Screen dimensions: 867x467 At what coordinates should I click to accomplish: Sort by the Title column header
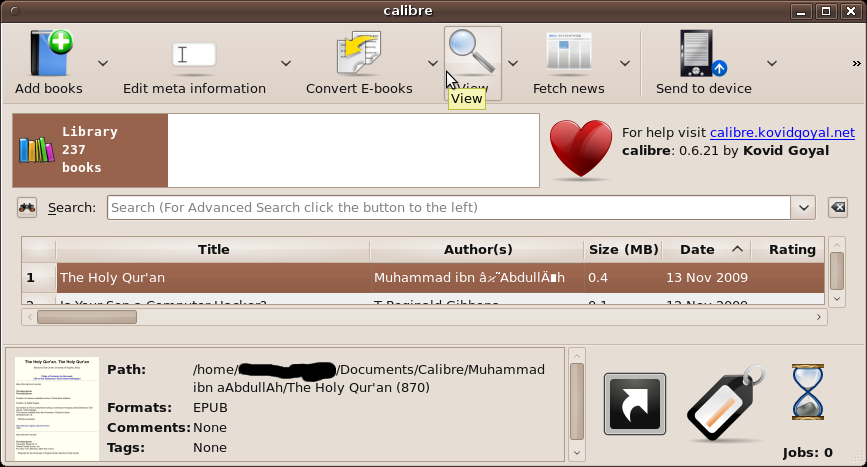coord(213,250)
